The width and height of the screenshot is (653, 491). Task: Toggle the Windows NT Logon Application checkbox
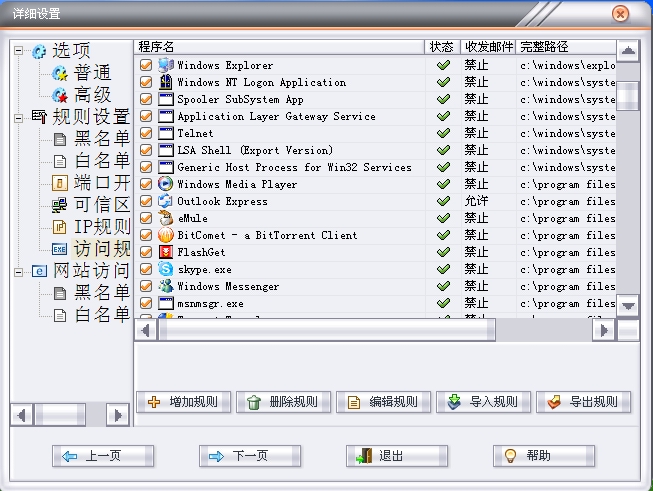click(x=146, y=82)
